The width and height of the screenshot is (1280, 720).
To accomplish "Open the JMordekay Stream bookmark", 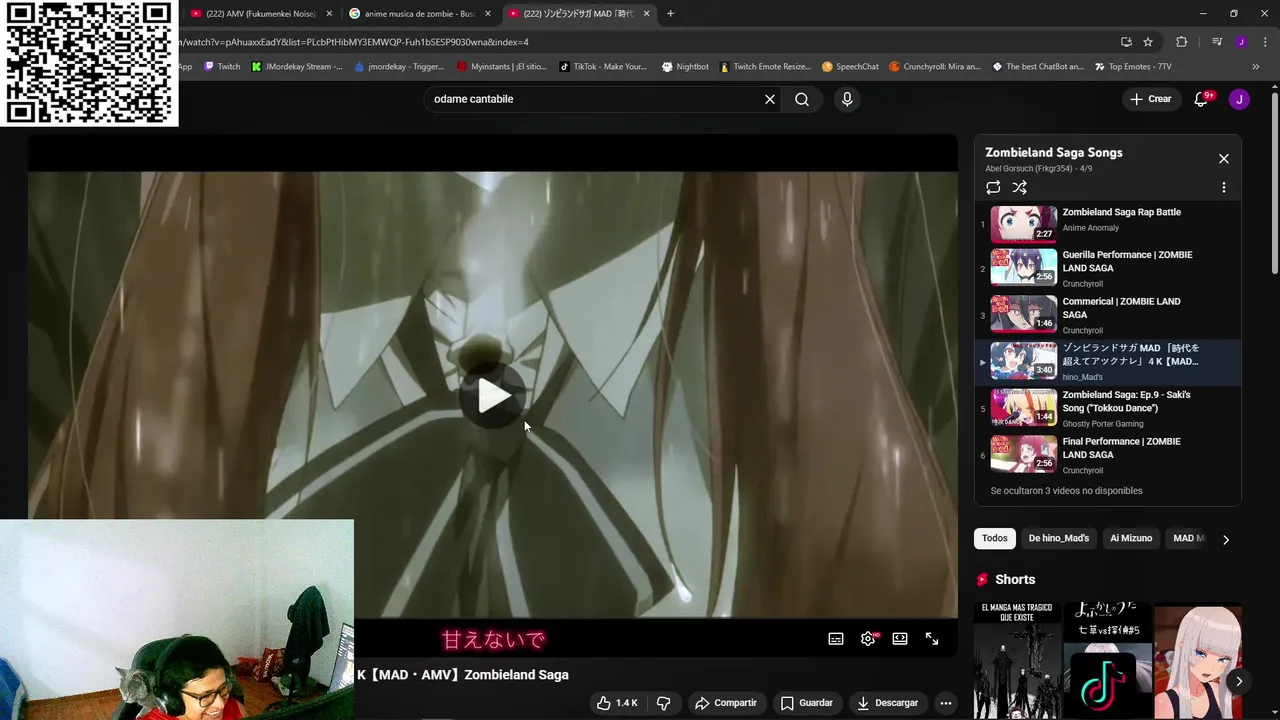I will (297, 67).
